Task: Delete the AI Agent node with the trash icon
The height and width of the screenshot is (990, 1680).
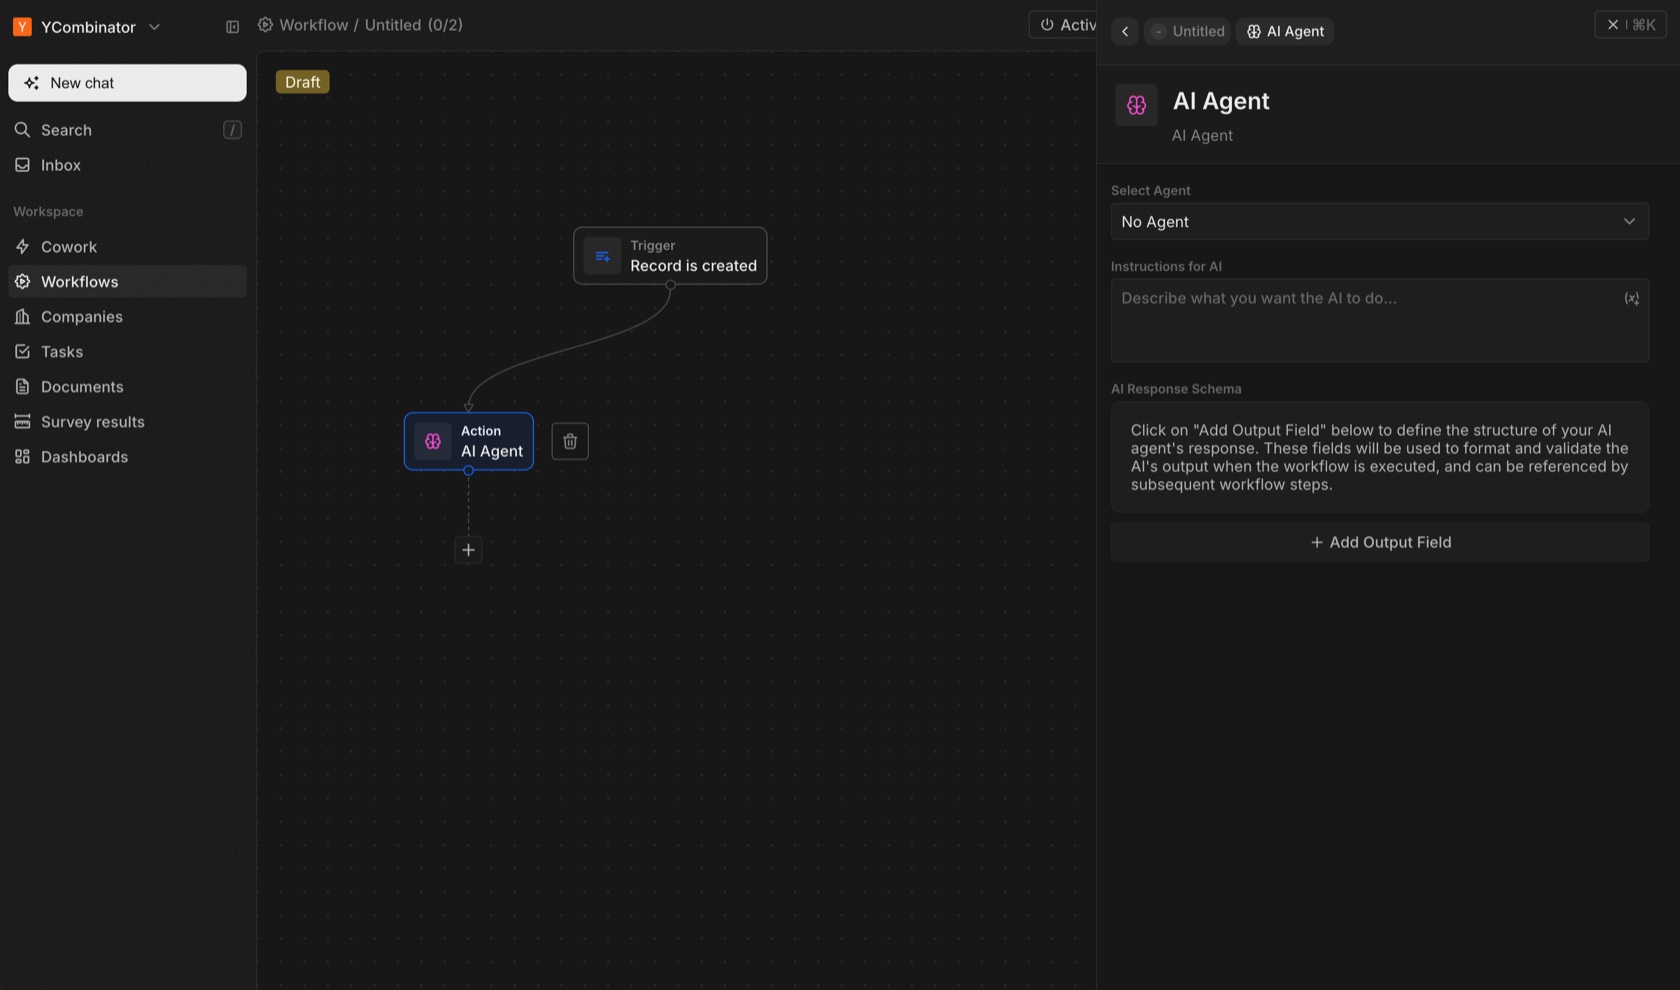Action: click(570, 441)
